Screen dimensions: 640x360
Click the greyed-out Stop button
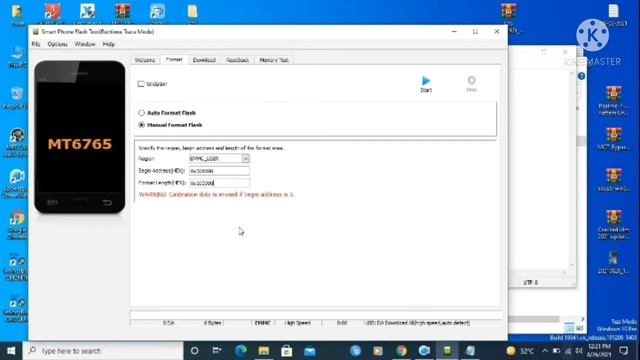471,84
